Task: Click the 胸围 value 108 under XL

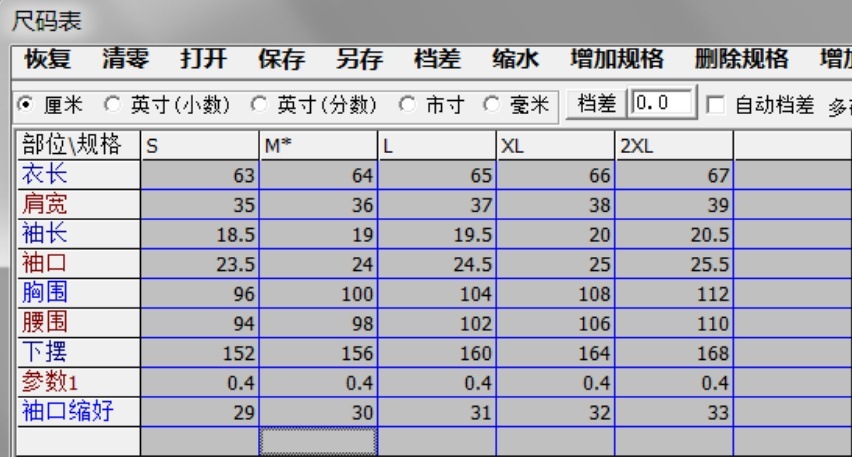Action: pos(555,293)
